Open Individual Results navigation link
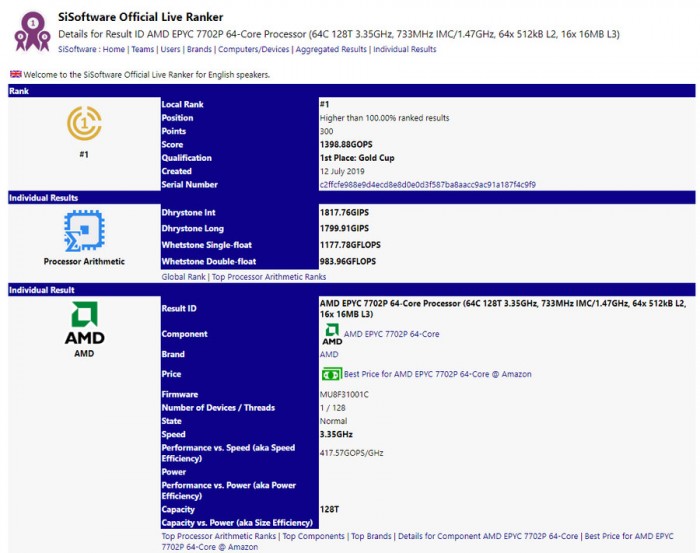This screenshot has width=700, height=553. coord(404,49)
